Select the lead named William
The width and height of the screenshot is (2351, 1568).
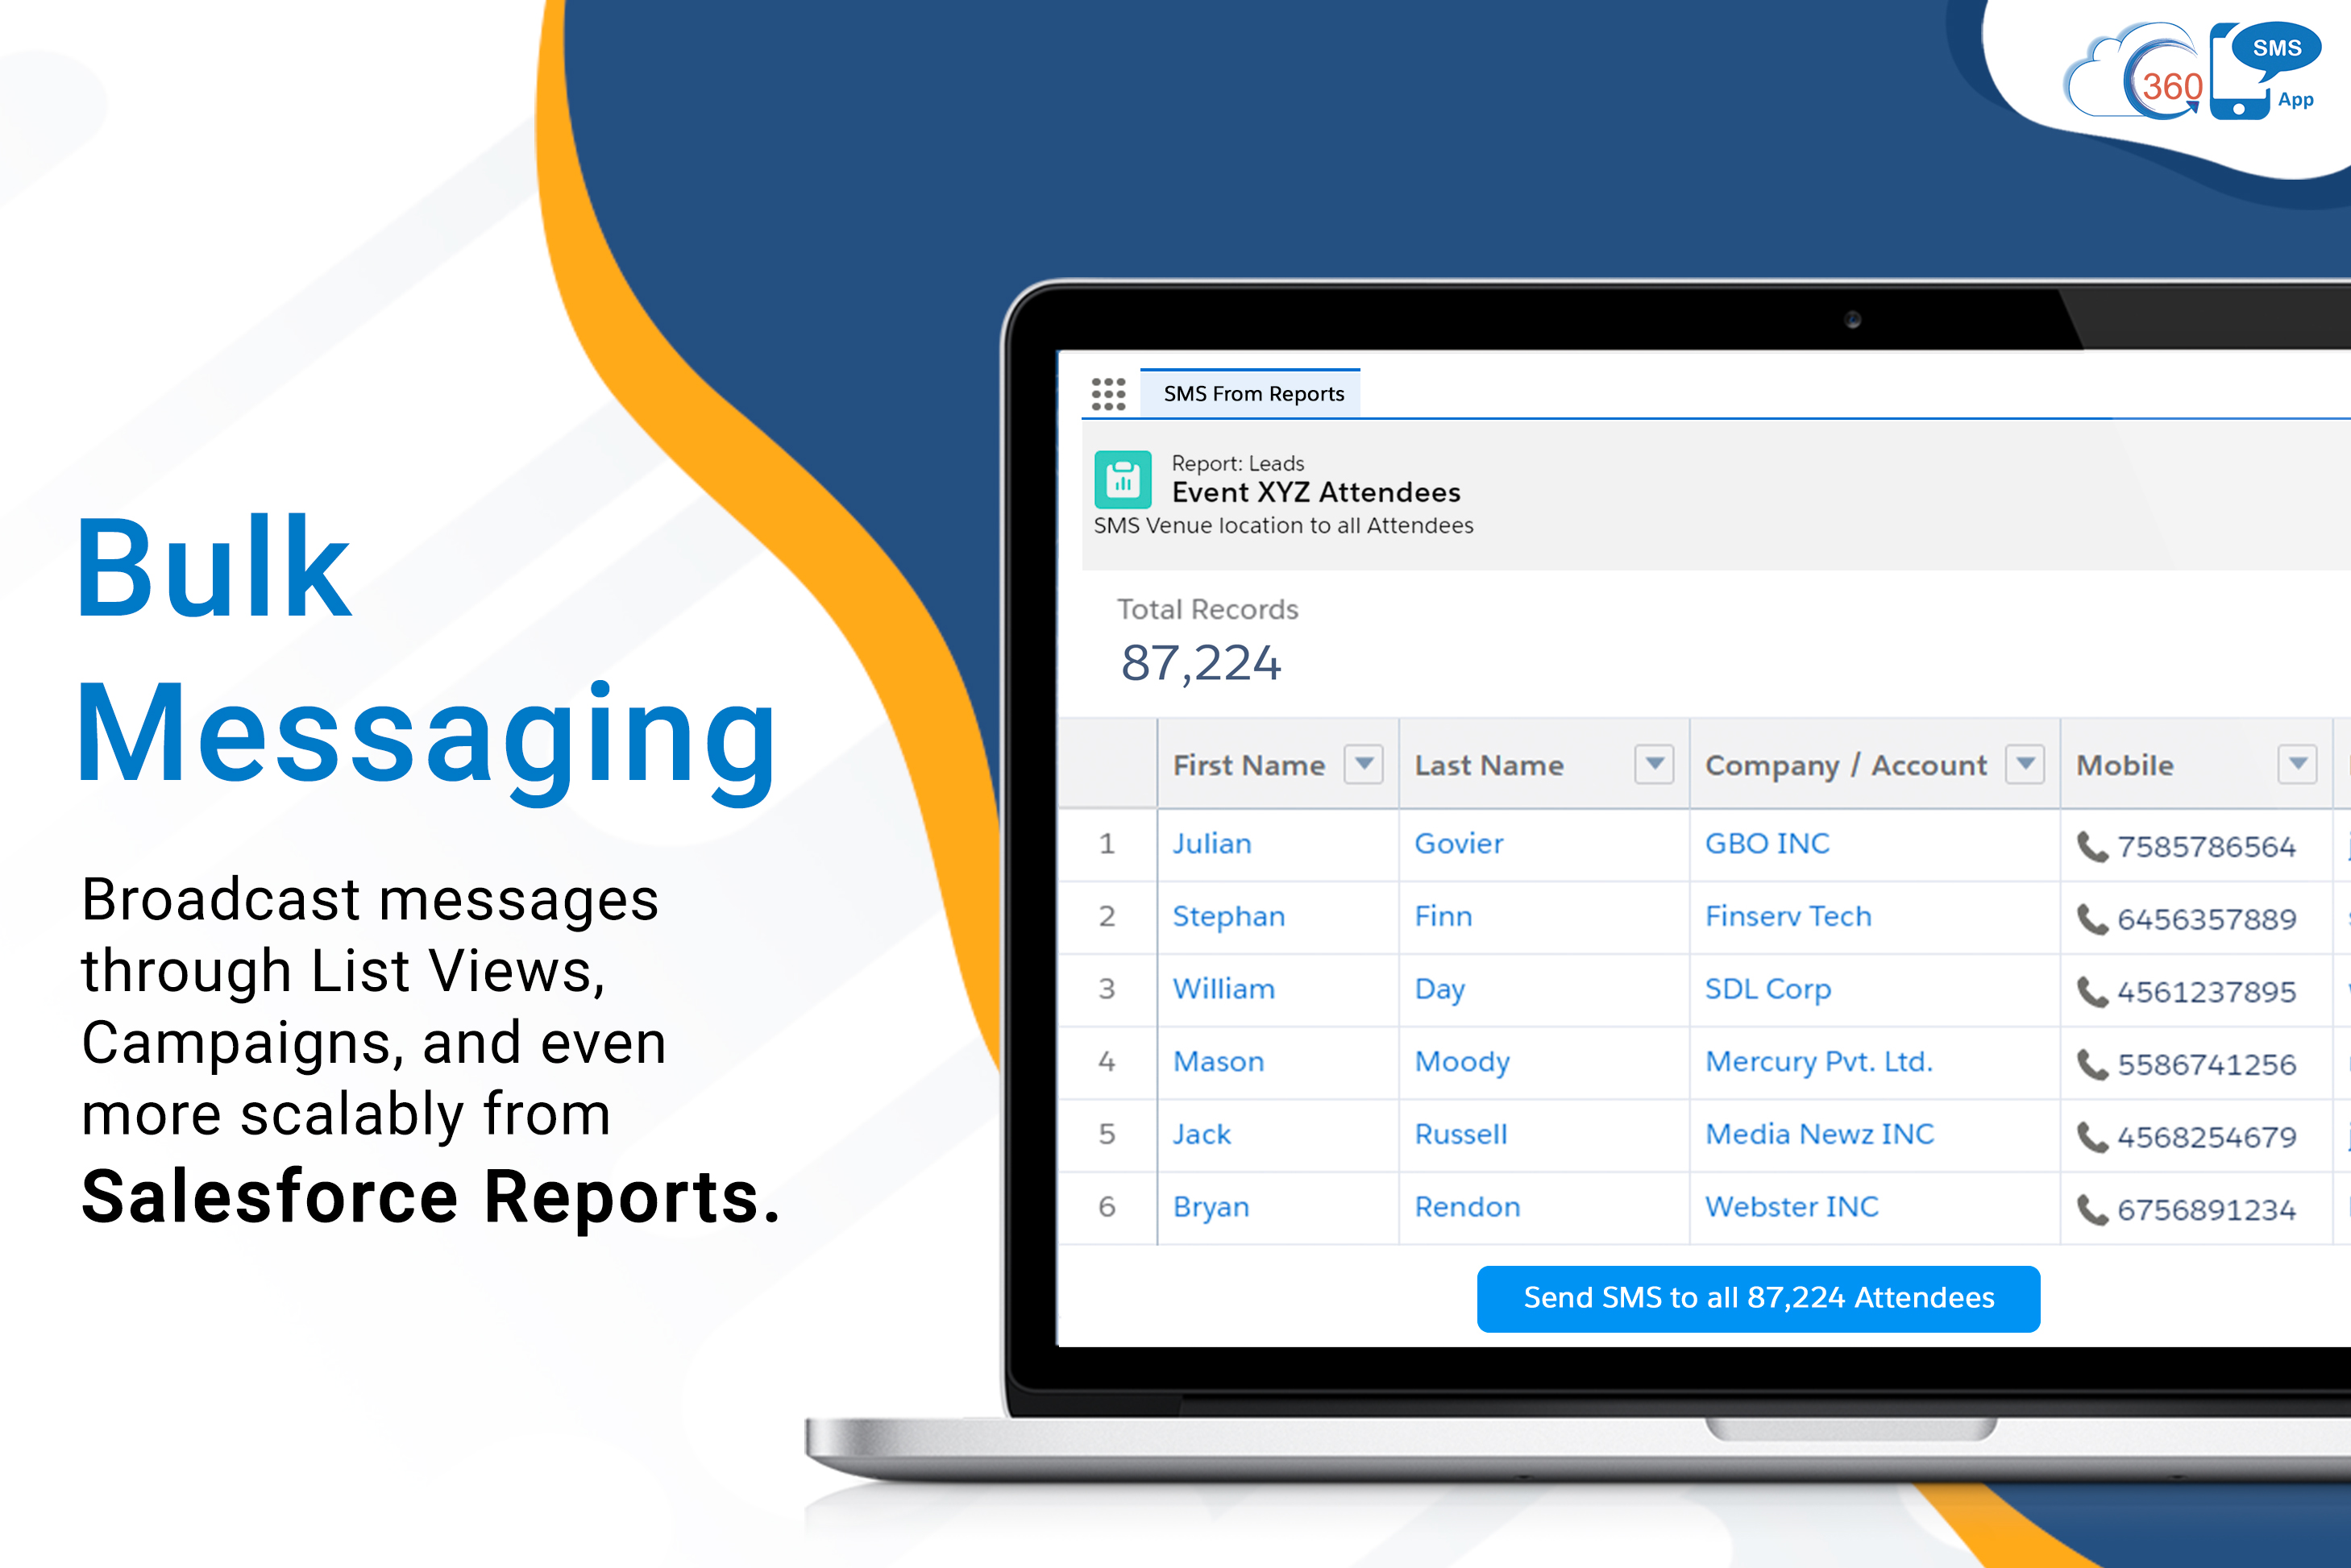point(1224,989)
